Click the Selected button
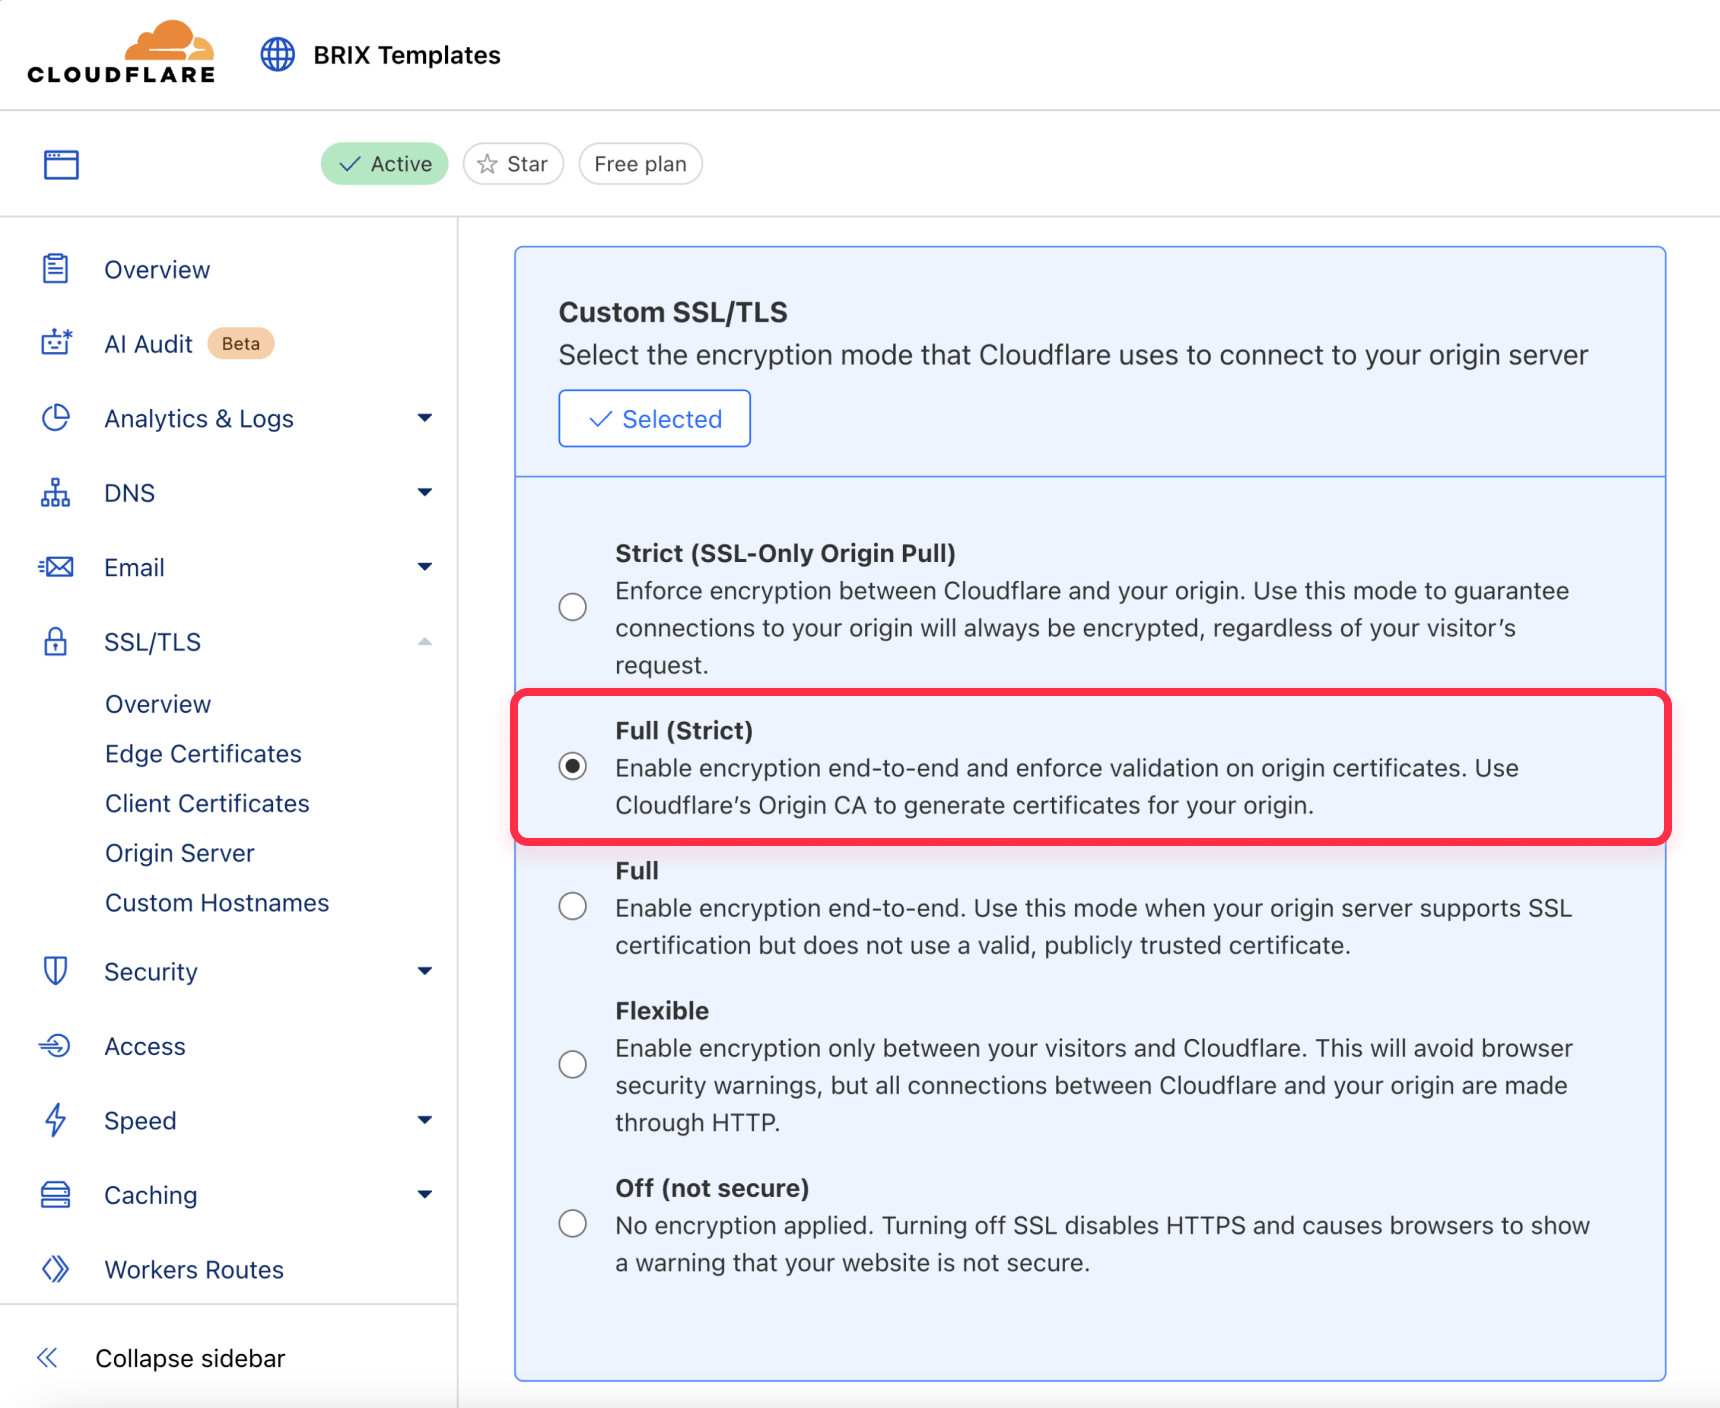Screen dimensions: 1720x1408 (x=654, y=418)
